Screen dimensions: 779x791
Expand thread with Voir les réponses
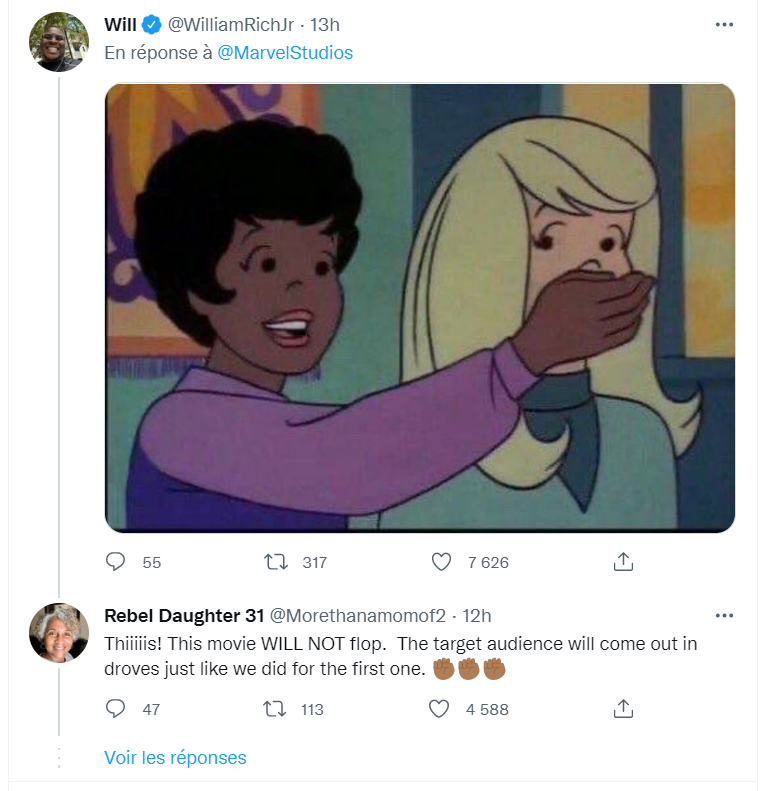pyautogui.click(x=175, y=757)
